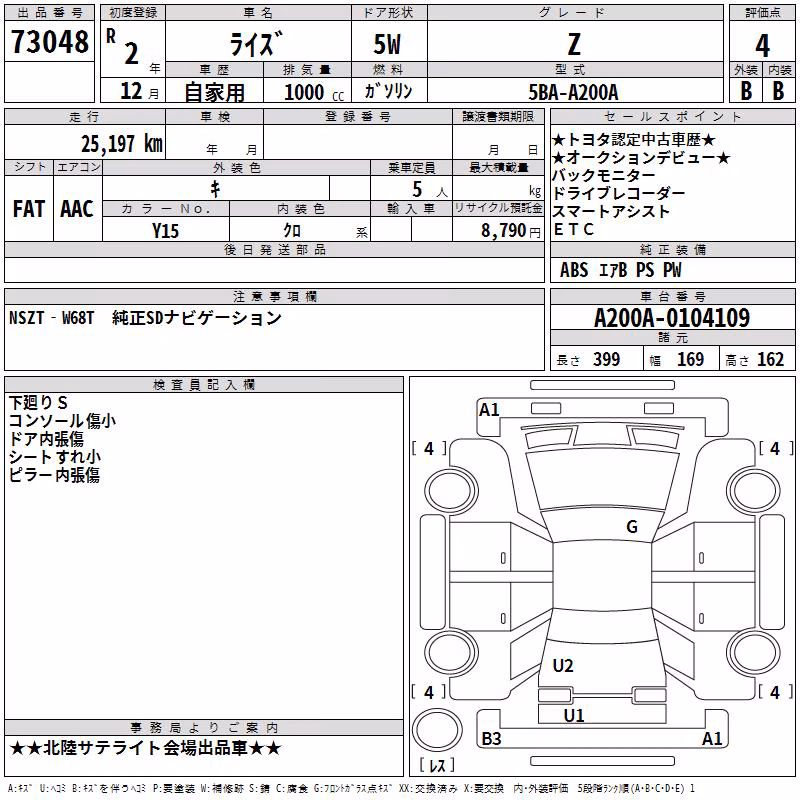Click inspector note 下廻りS
Screen dimensions: 800x800
tap(38, 403)
